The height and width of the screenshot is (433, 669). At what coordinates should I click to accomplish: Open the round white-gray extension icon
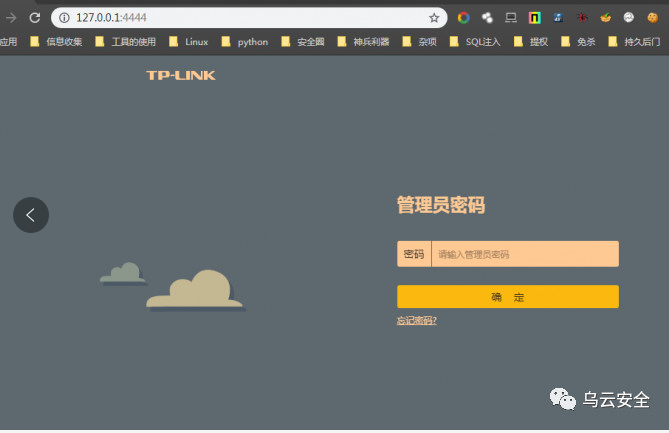628,17
